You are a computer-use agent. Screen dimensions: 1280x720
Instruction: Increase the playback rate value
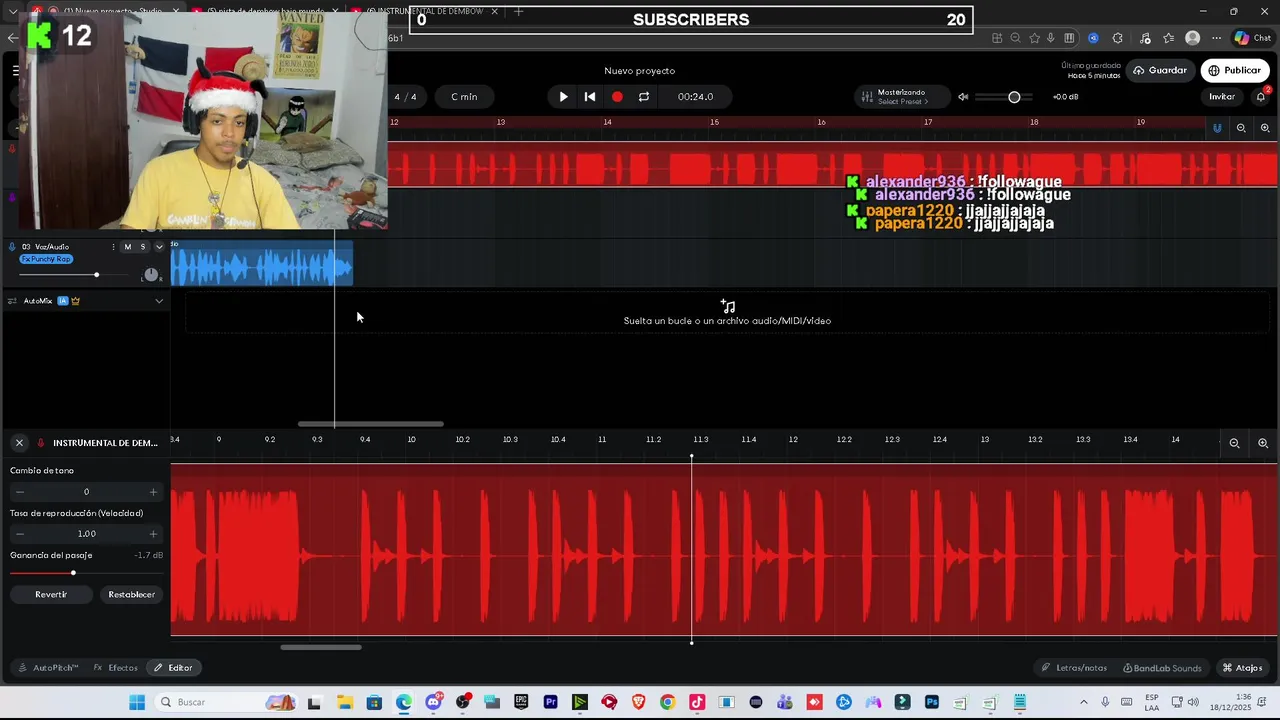click(x=153, y=534)
